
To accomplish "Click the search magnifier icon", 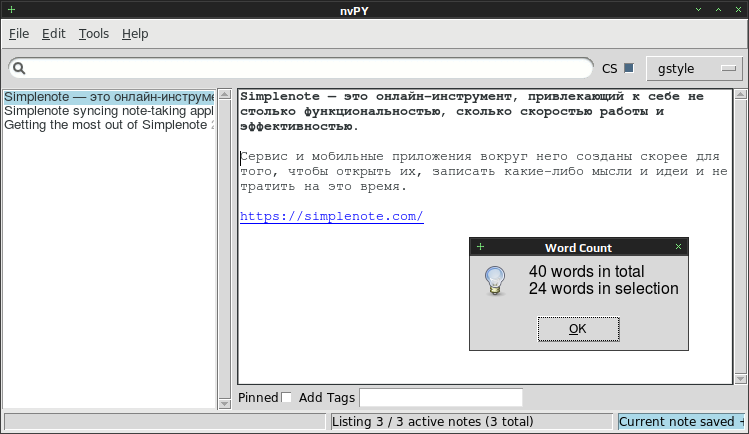I will pos(19,68).
